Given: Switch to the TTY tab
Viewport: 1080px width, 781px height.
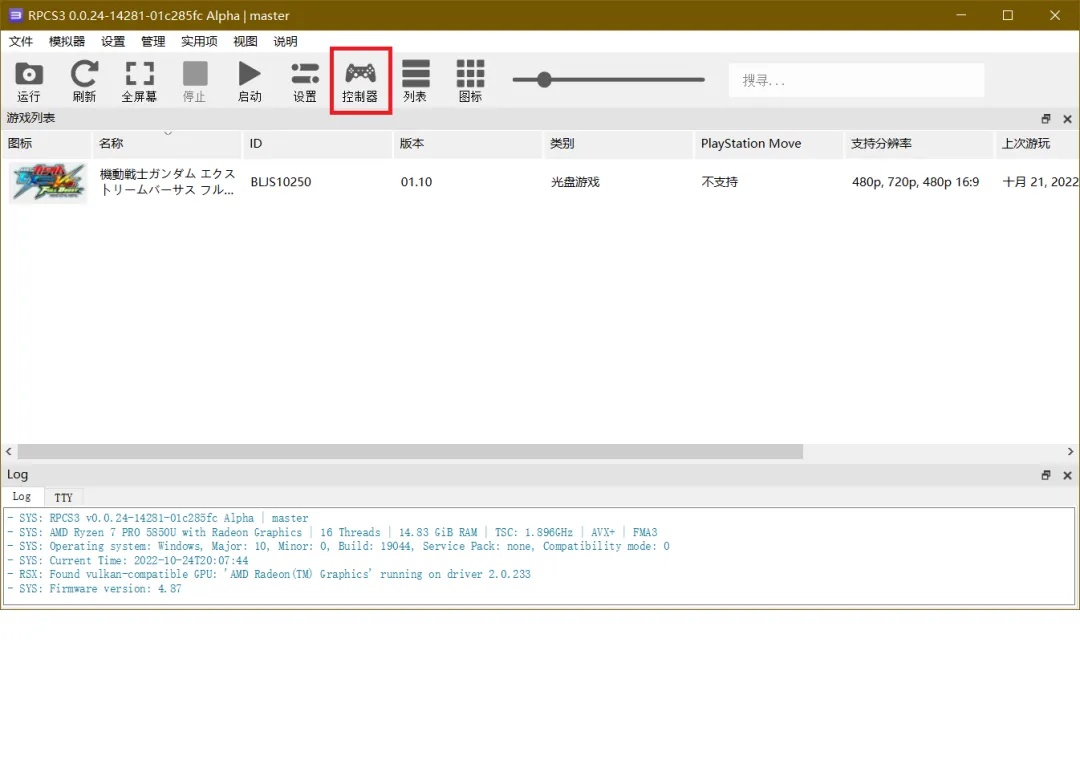Looking at the screenshot, I should tap(63, 497).
